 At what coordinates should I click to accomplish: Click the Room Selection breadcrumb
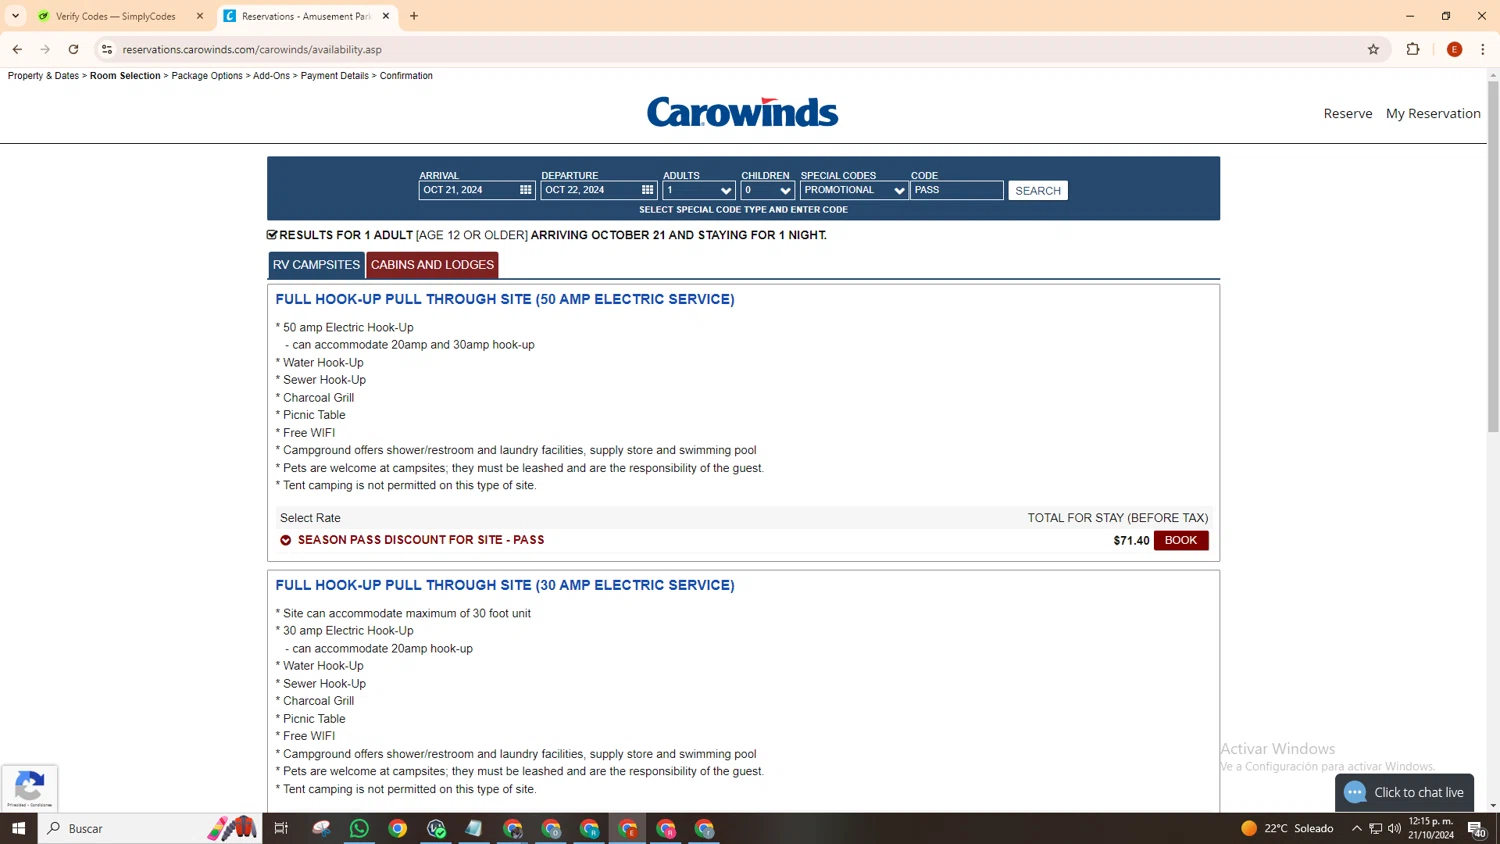[125, 76]
